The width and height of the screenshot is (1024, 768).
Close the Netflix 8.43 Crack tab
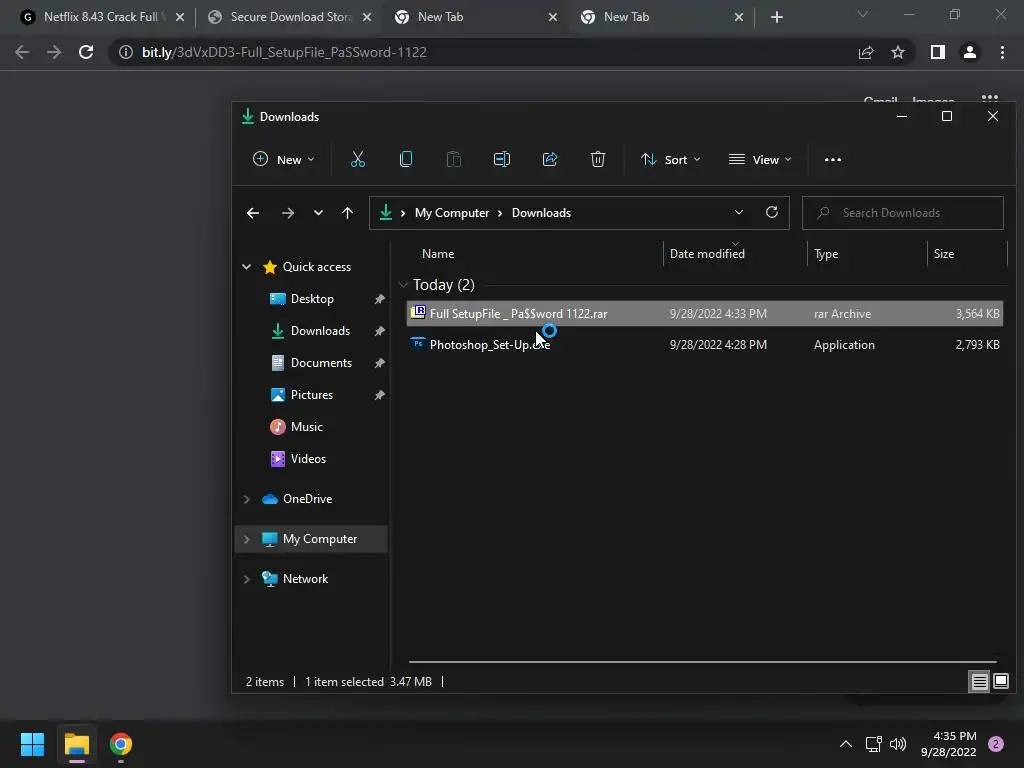[x=180, y=17]
